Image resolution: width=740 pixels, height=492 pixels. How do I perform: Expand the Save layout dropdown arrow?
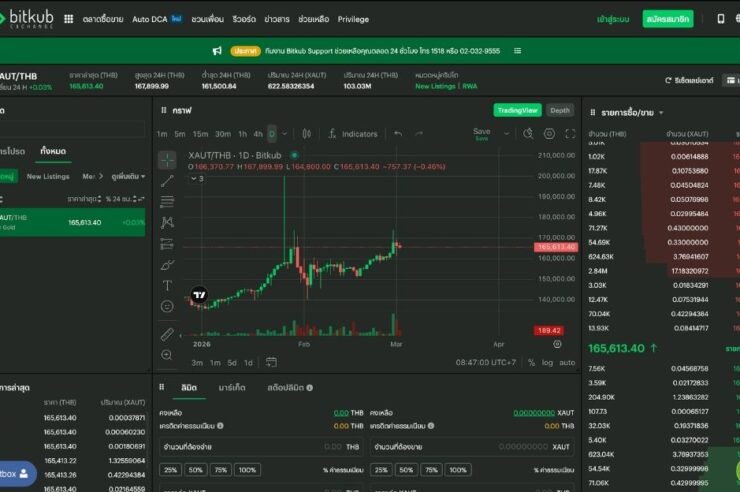pos(506,134)
